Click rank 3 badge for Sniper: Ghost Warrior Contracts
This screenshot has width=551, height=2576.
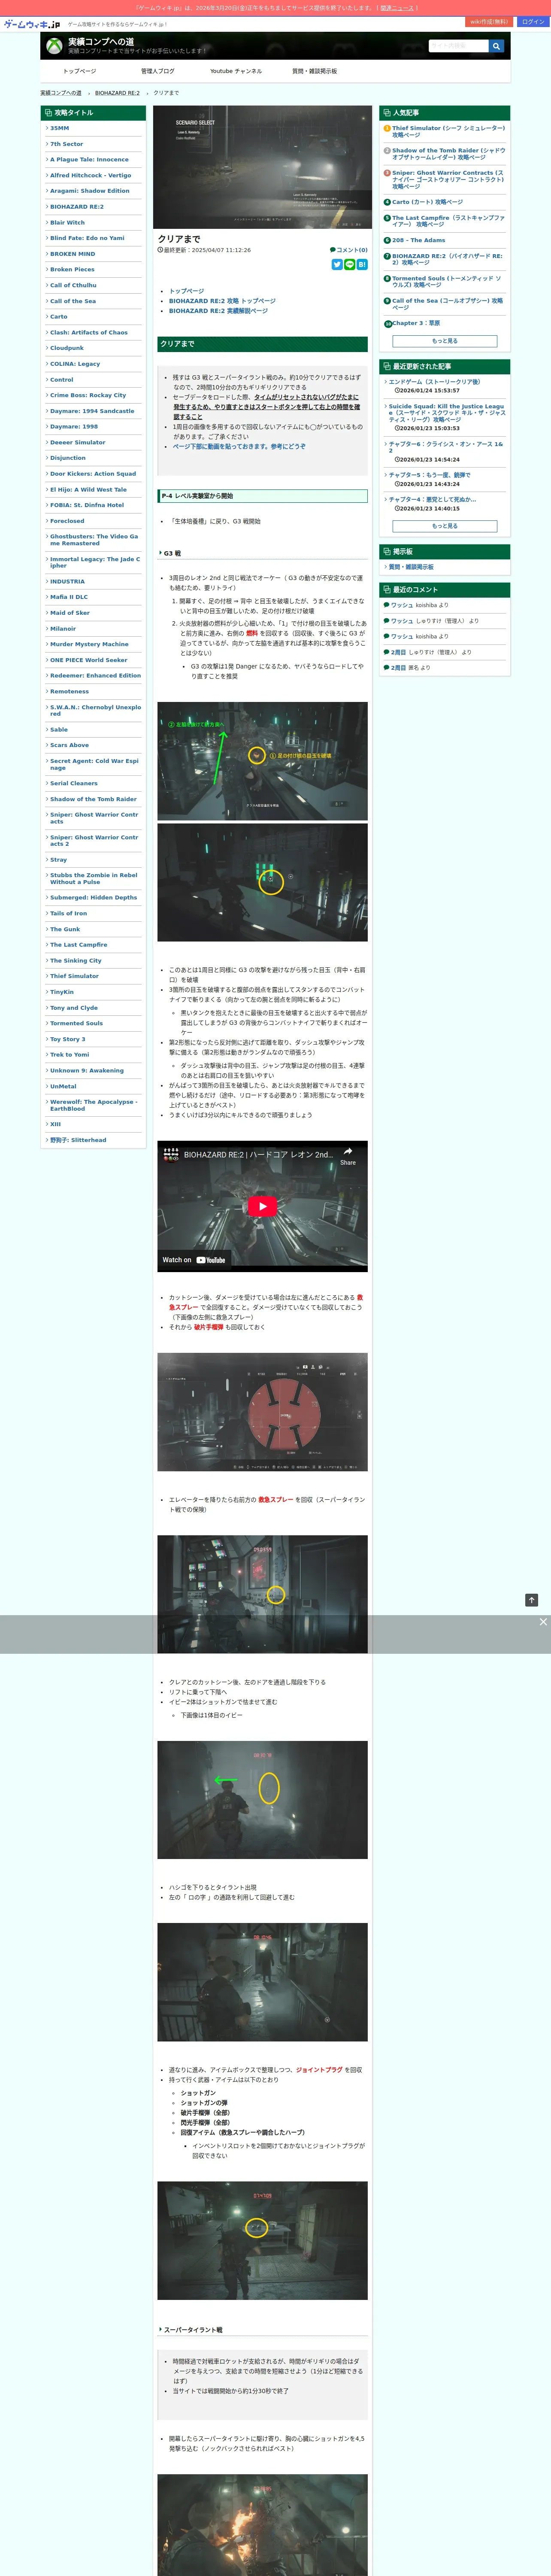pos(387,173)
